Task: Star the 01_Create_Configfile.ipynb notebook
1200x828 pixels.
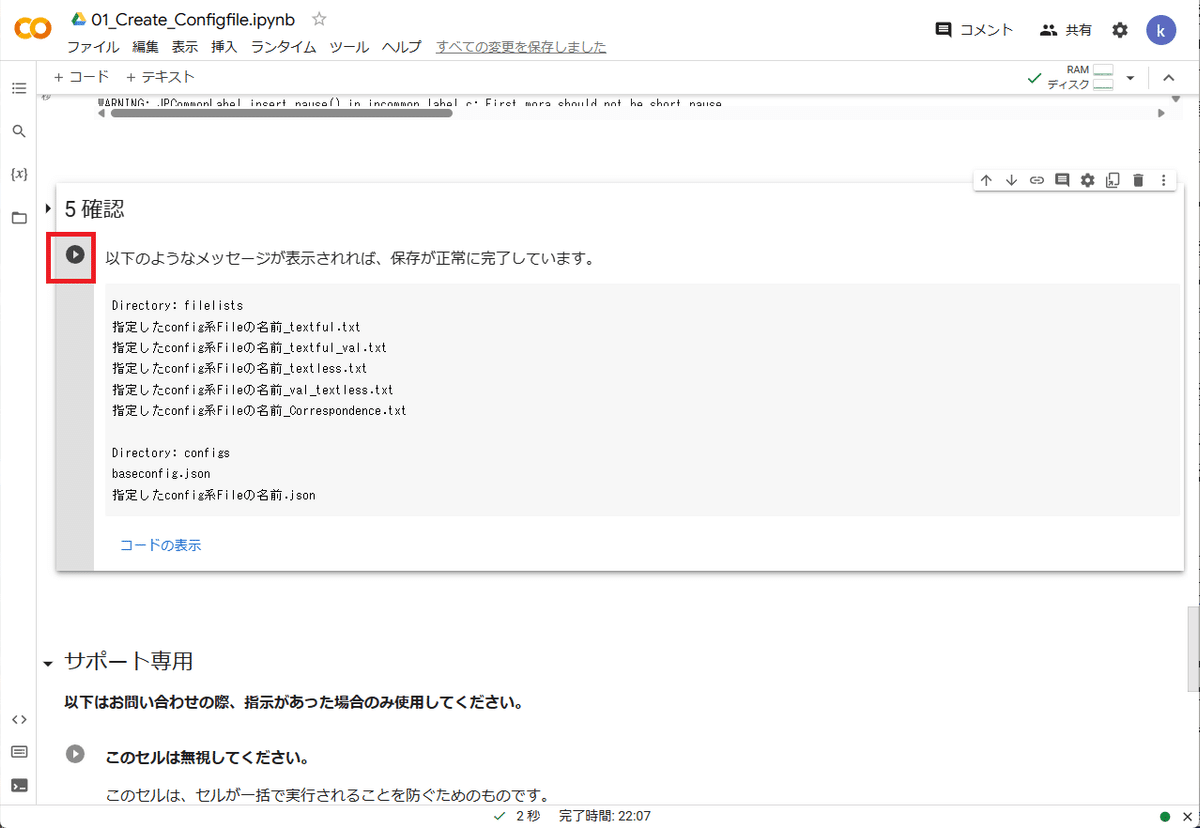Action: click(x=319, y=19)
